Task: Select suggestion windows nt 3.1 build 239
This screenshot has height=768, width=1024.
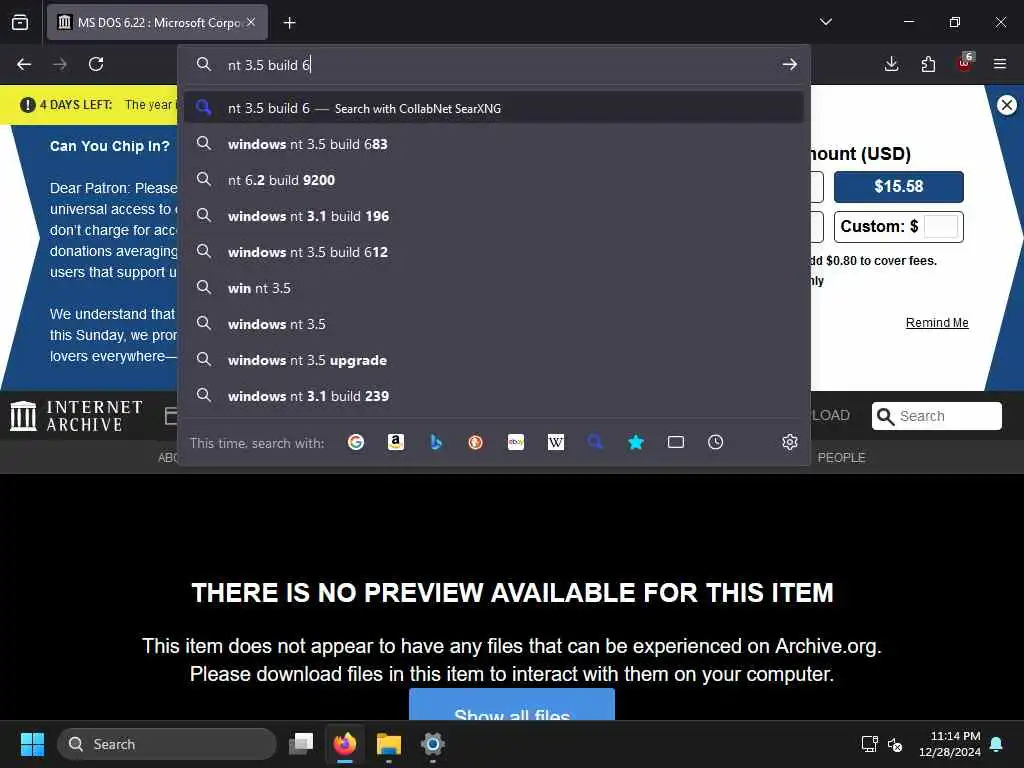Action: [x=494, y=396]
